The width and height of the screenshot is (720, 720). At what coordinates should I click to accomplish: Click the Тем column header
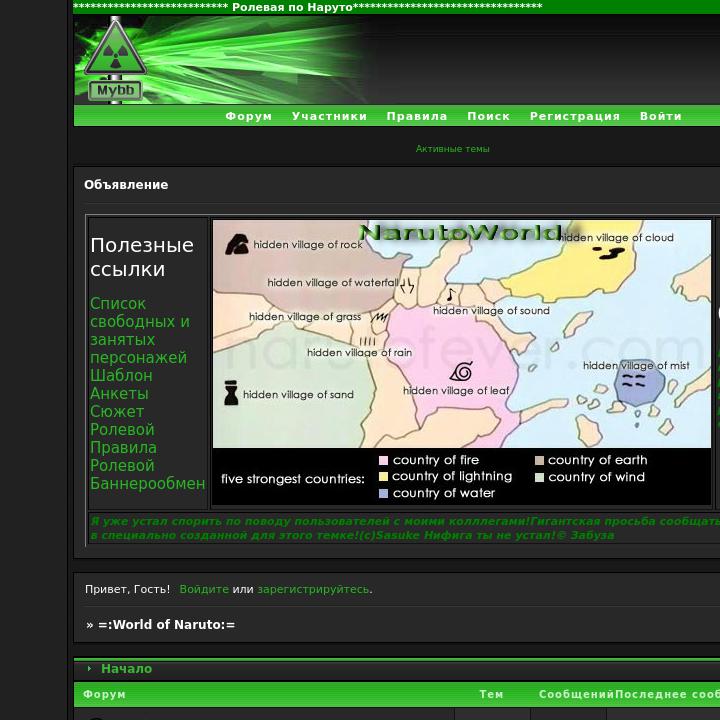pyautogui.click(x=491, y=694)
